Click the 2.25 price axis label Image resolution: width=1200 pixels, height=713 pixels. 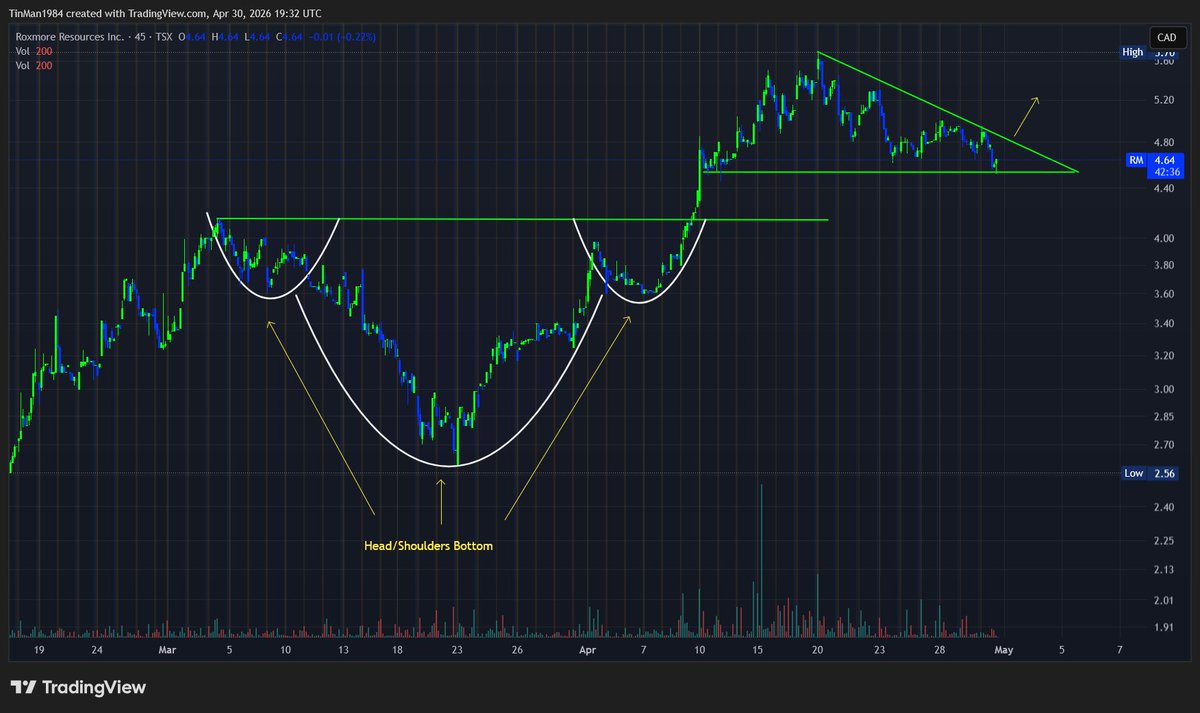(1165, 542)
